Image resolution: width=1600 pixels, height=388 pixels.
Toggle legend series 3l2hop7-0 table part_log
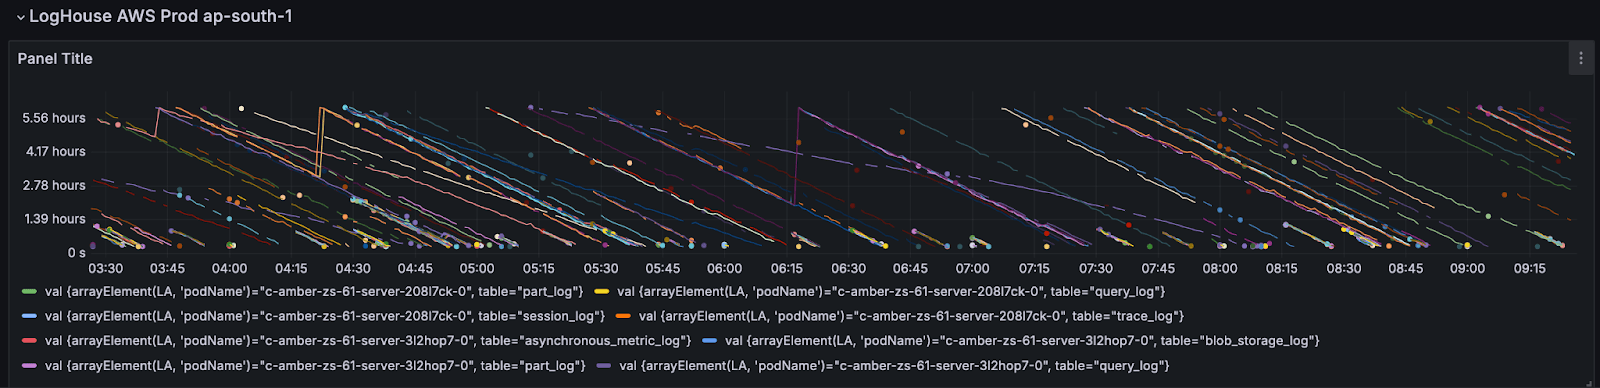coord(315,366)
